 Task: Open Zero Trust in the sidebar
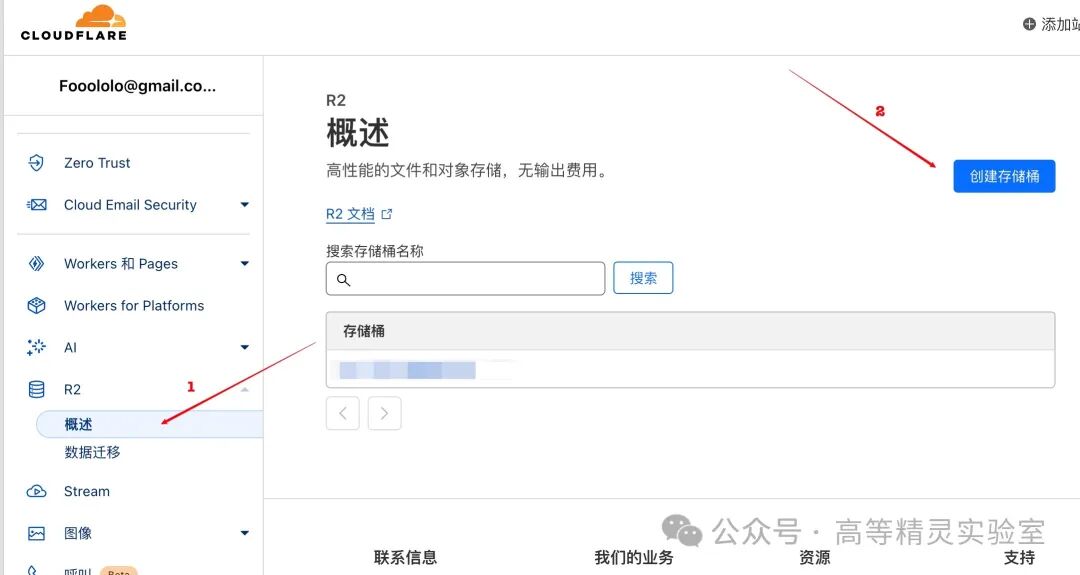click(97, 163)
